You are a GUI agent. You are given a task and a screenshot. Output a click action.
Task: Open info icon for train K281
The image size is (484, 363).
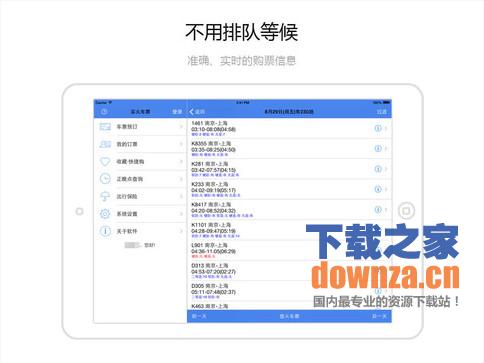pos(378,169)
